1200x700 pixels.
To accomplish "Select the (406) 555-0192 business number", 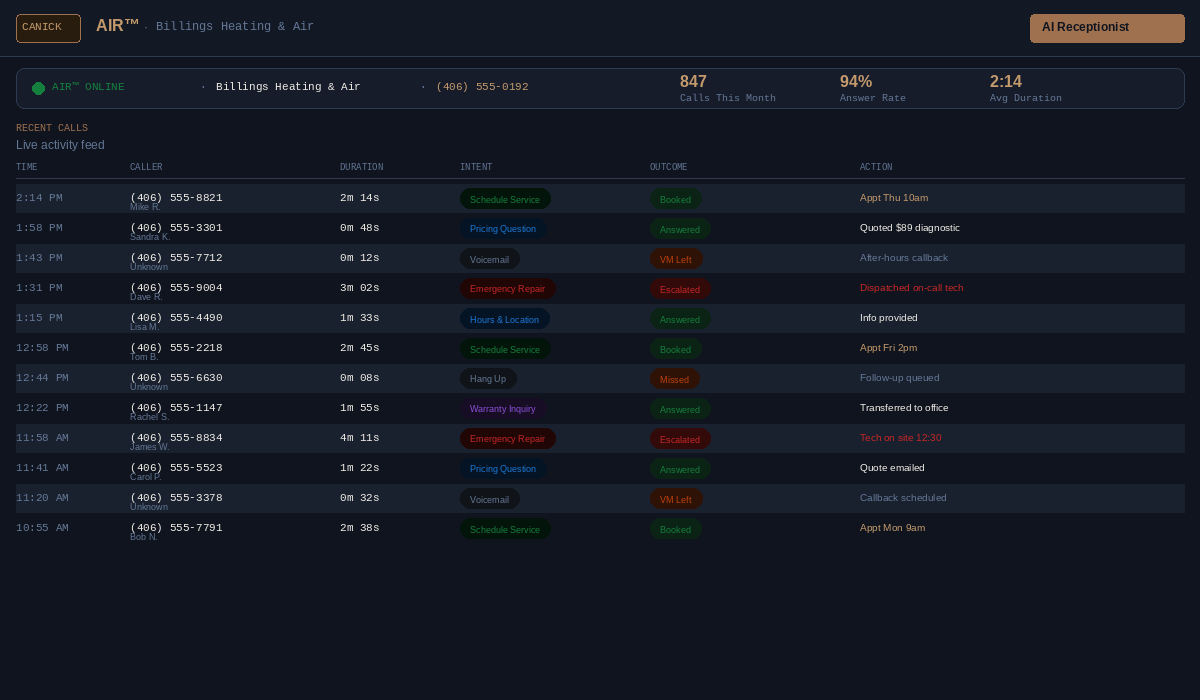I will click(482, 87).
